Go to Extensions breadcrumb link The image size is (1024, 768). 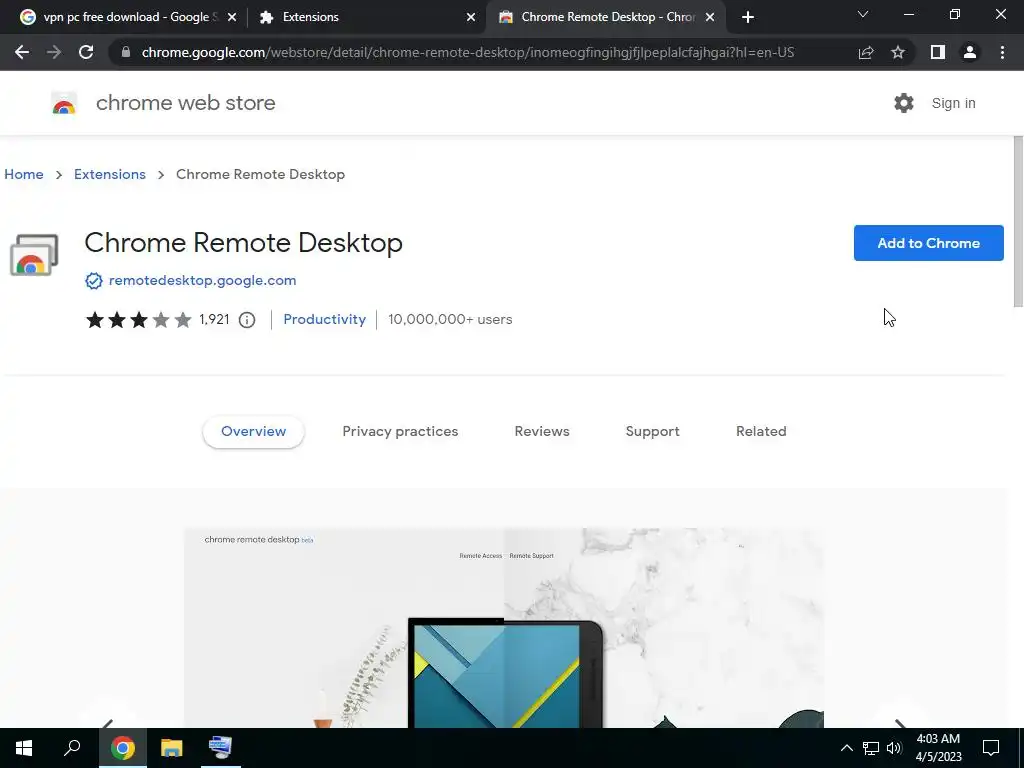[x=110, y=174]
